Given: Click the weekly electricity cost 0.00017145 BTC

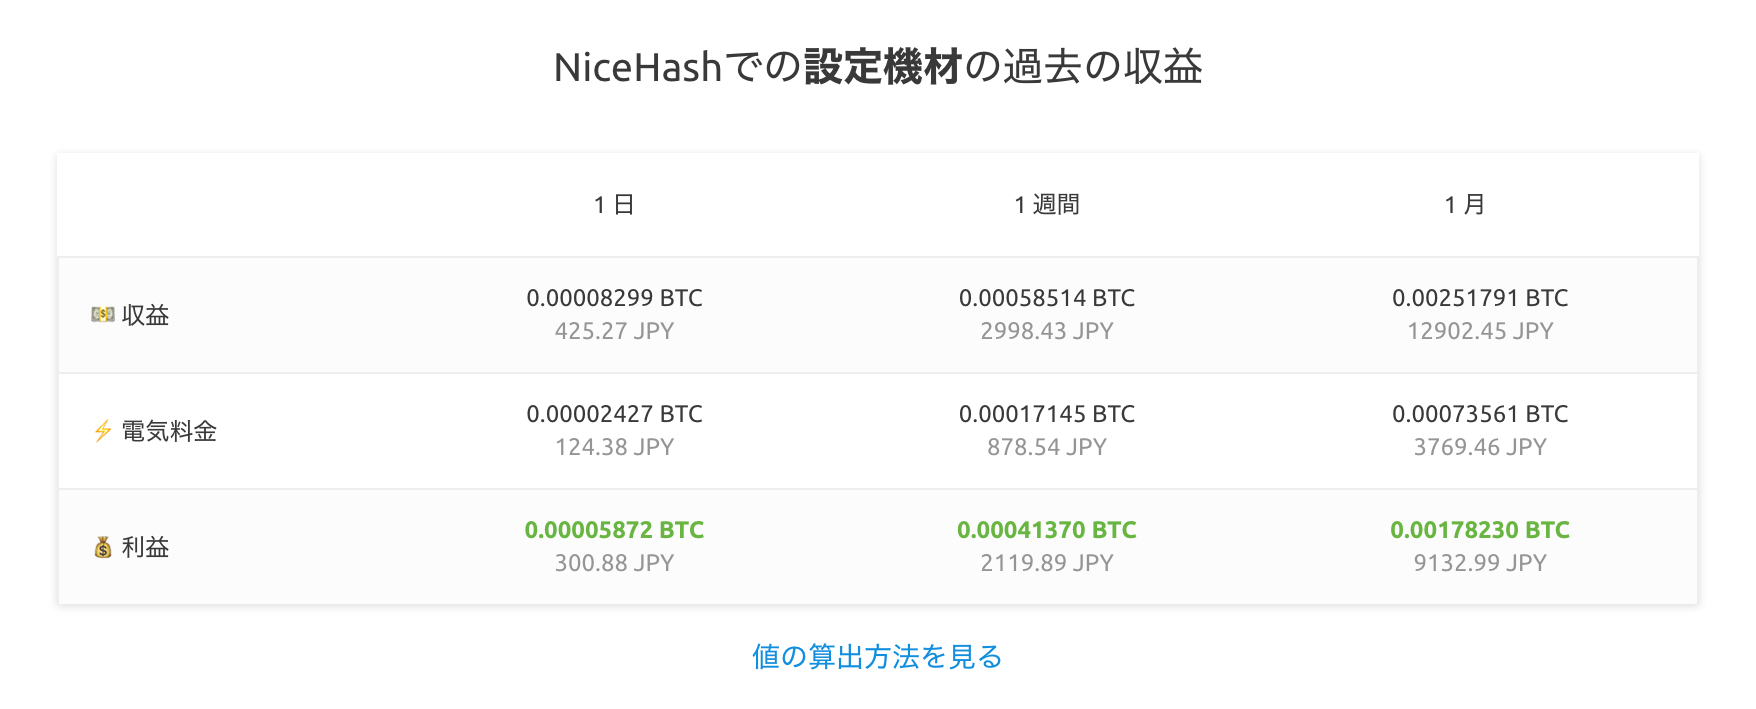Looking at the screenshot, I should (1046, 414).
